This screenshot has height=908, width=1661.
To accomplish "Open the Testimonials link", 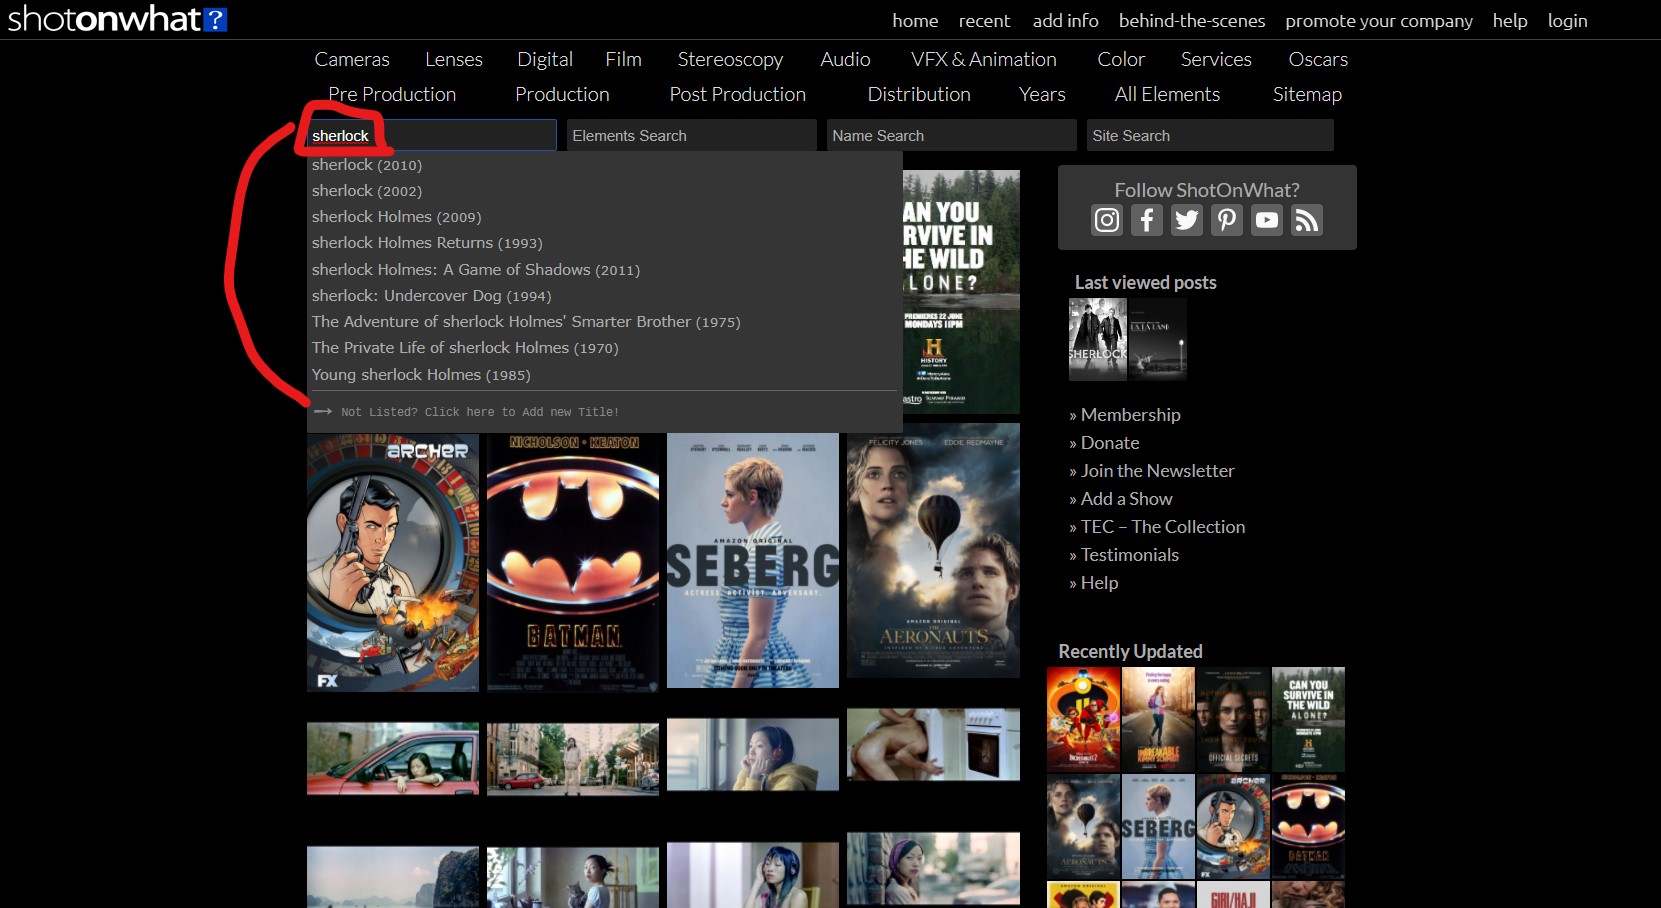I will coord(1129,555).
